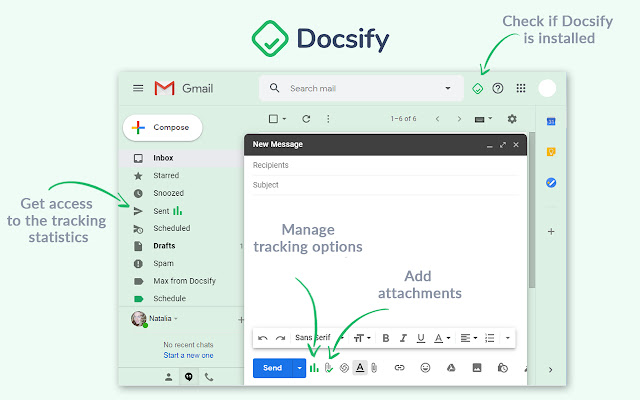
Task: Click the Recipients field
Action: 385,165
